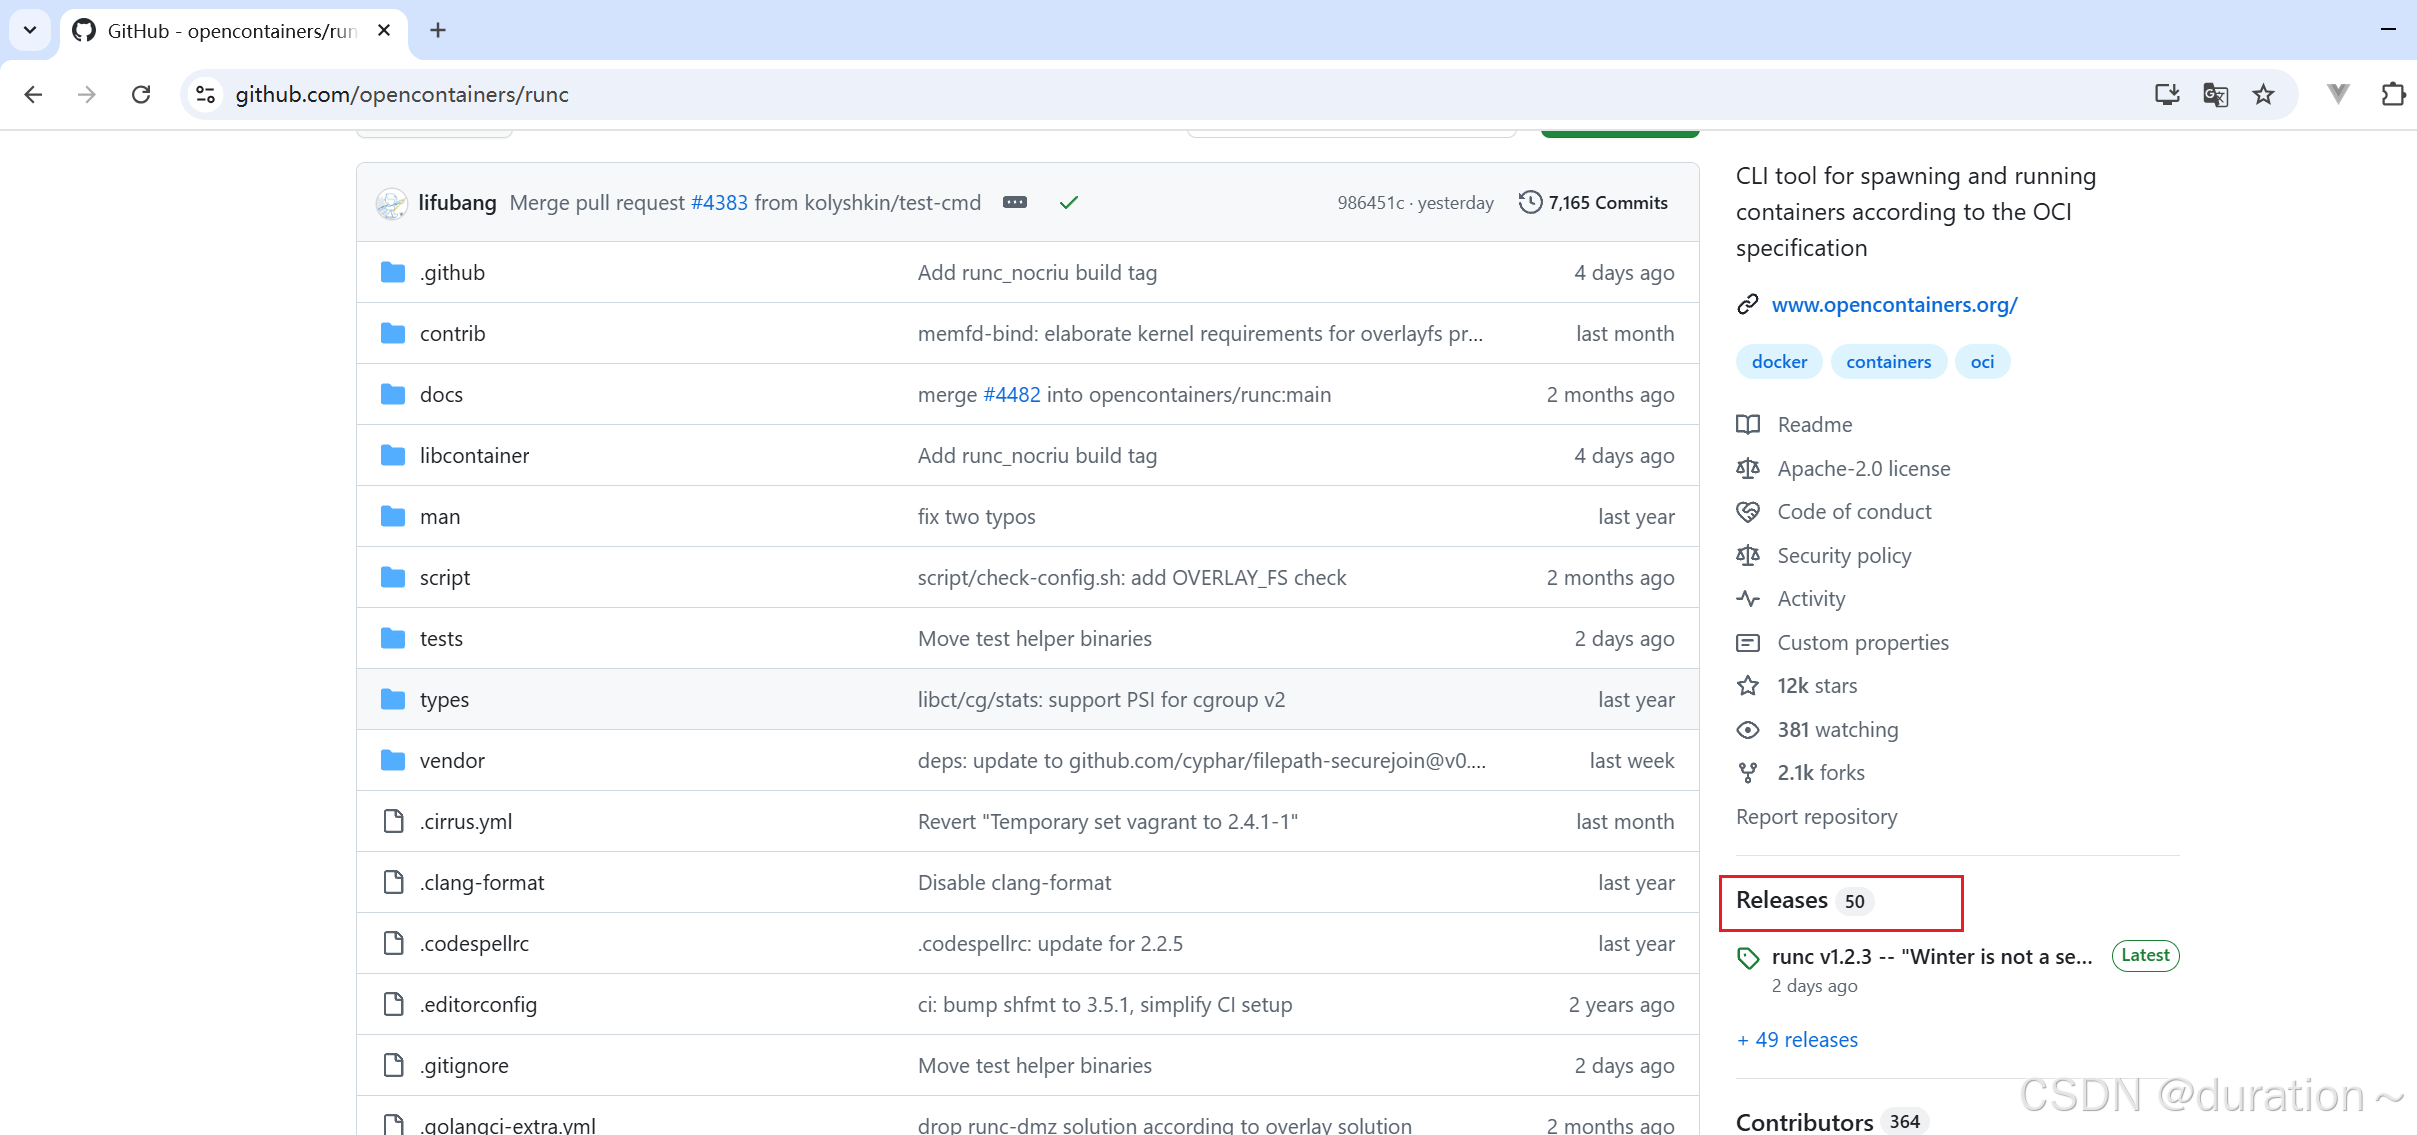Select the docker topic tag
This screenshot has height=1135, width=2417.
pos(1779,361)
